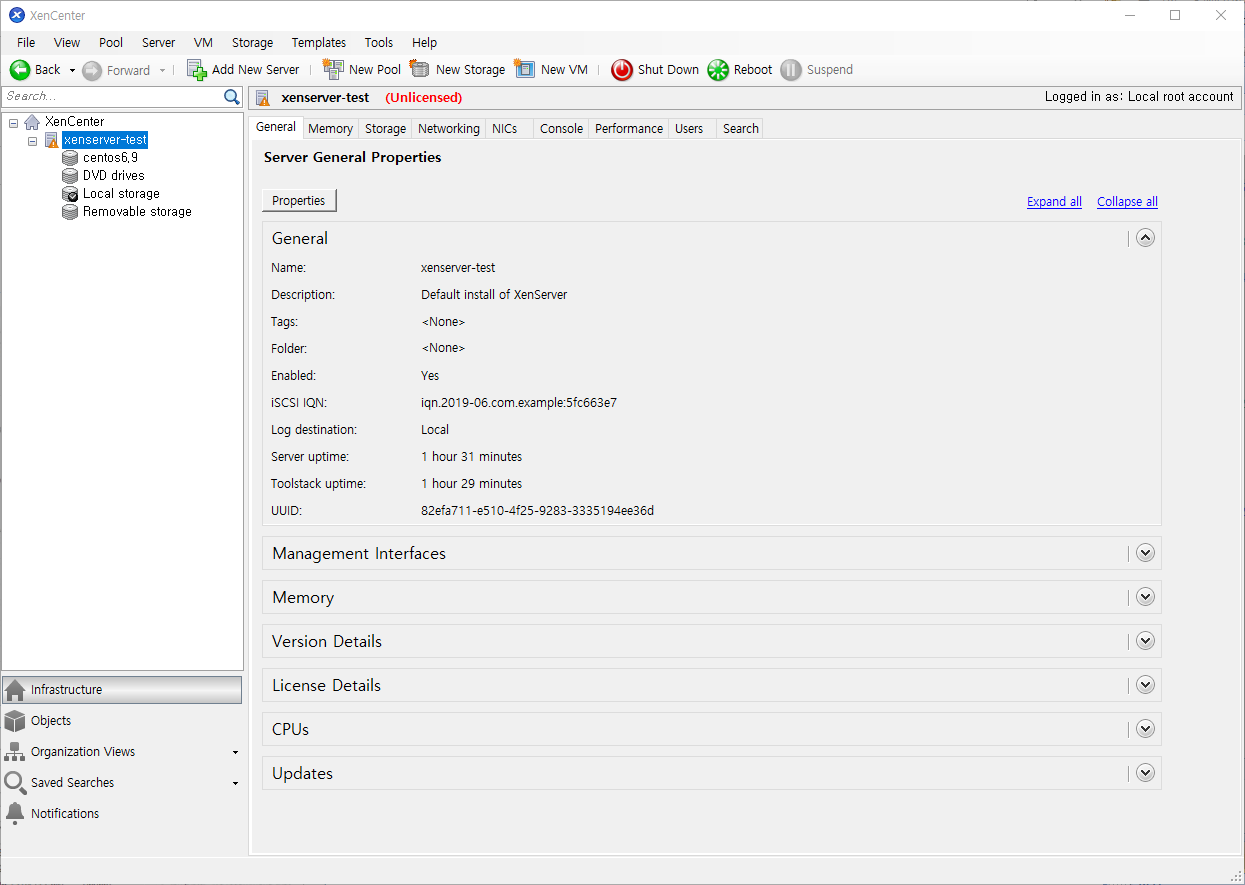Click the centos6.9 storage disk icon
This screenshot has height=885, width=1245.
tap(70, 158)
